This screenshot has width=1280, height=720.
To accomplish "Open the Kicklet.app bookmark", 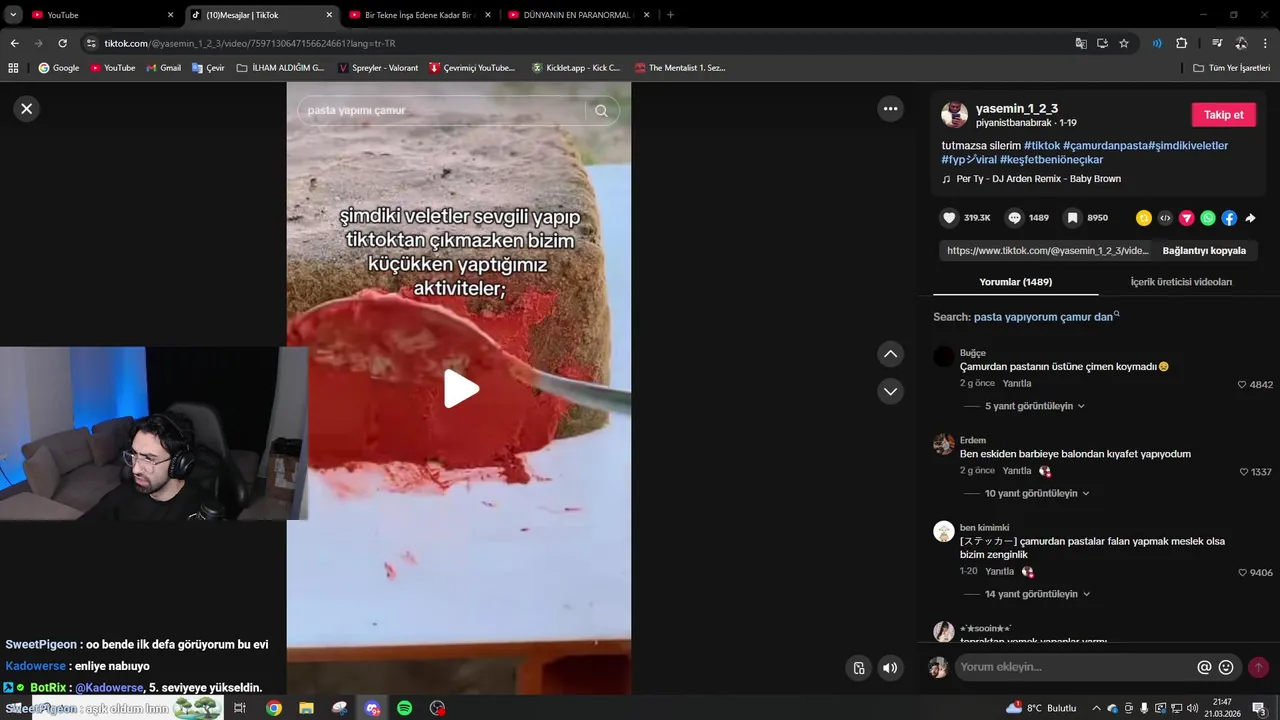I will 575,68.
